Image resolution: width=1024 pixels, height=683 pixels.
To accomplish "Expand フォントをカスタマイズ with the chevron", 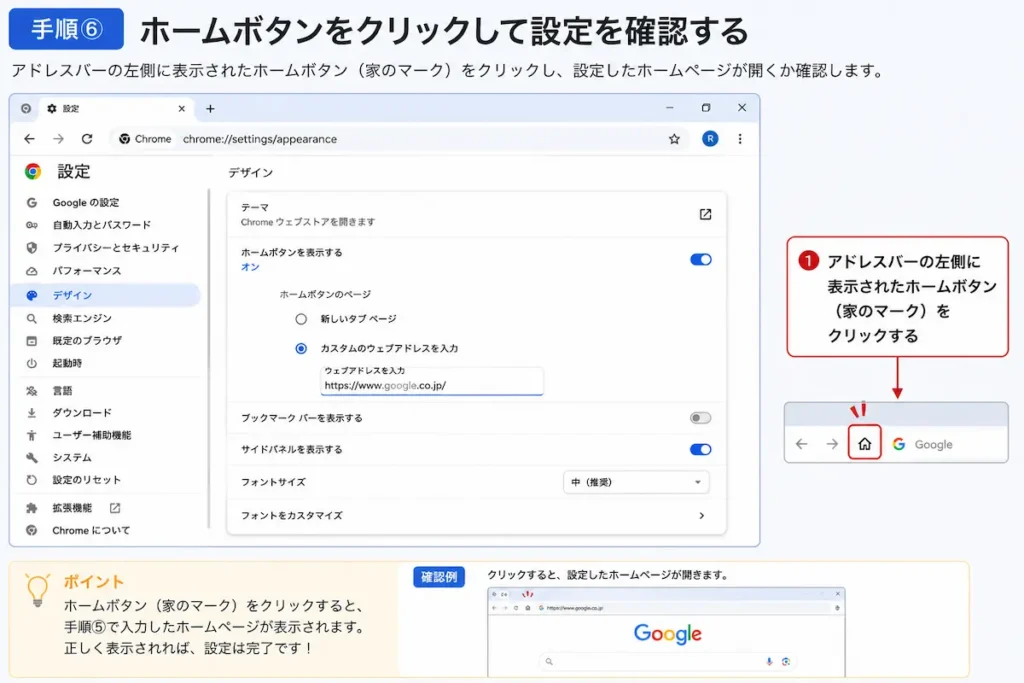I will (701, 516).
